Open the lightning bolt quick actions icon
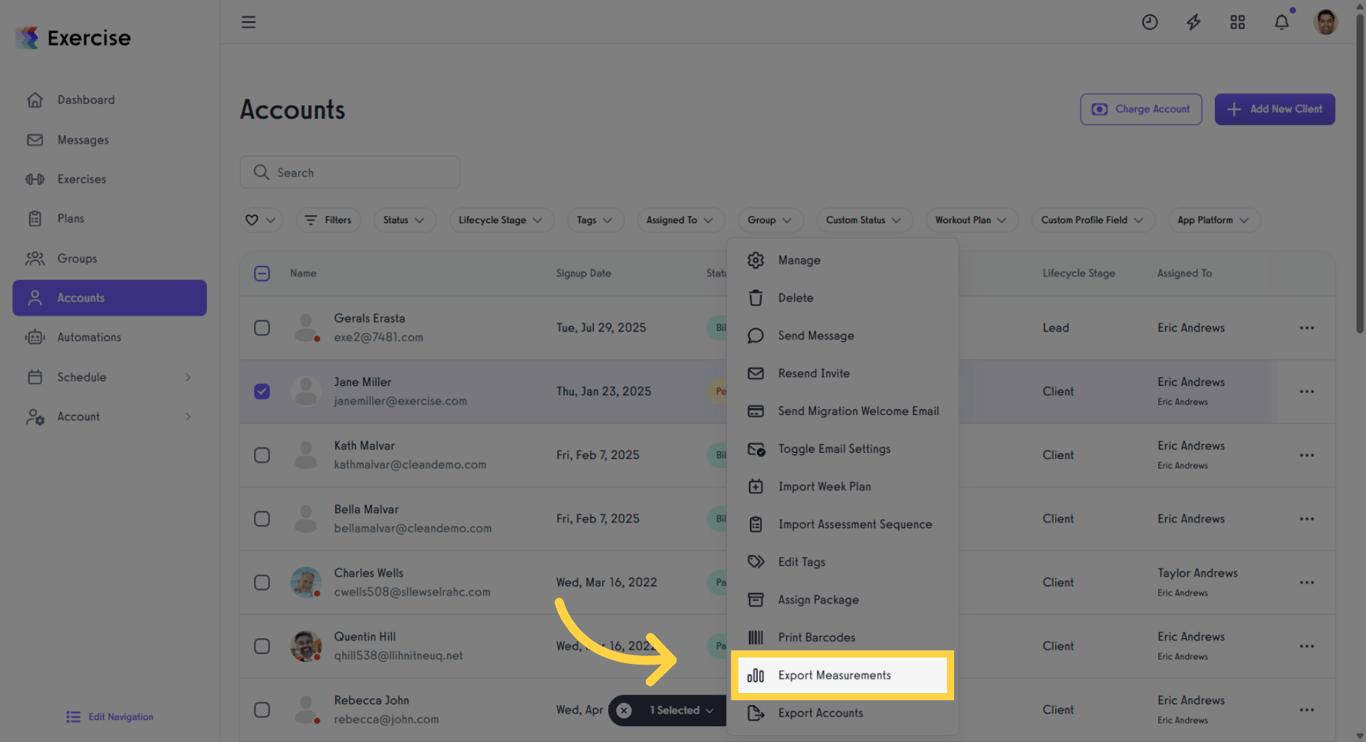Viewport: 1366px width, 742px height. [1193, 21]
